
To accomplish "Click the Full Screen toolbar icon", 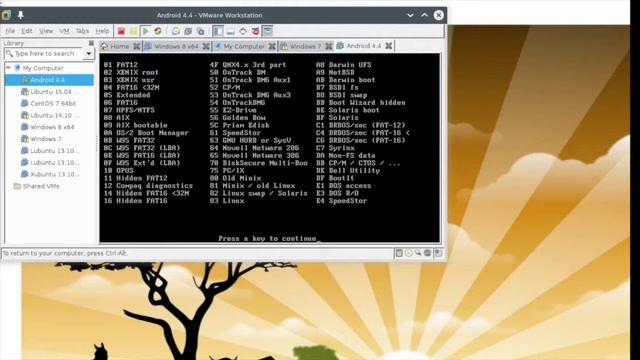I will click(243, 31).
